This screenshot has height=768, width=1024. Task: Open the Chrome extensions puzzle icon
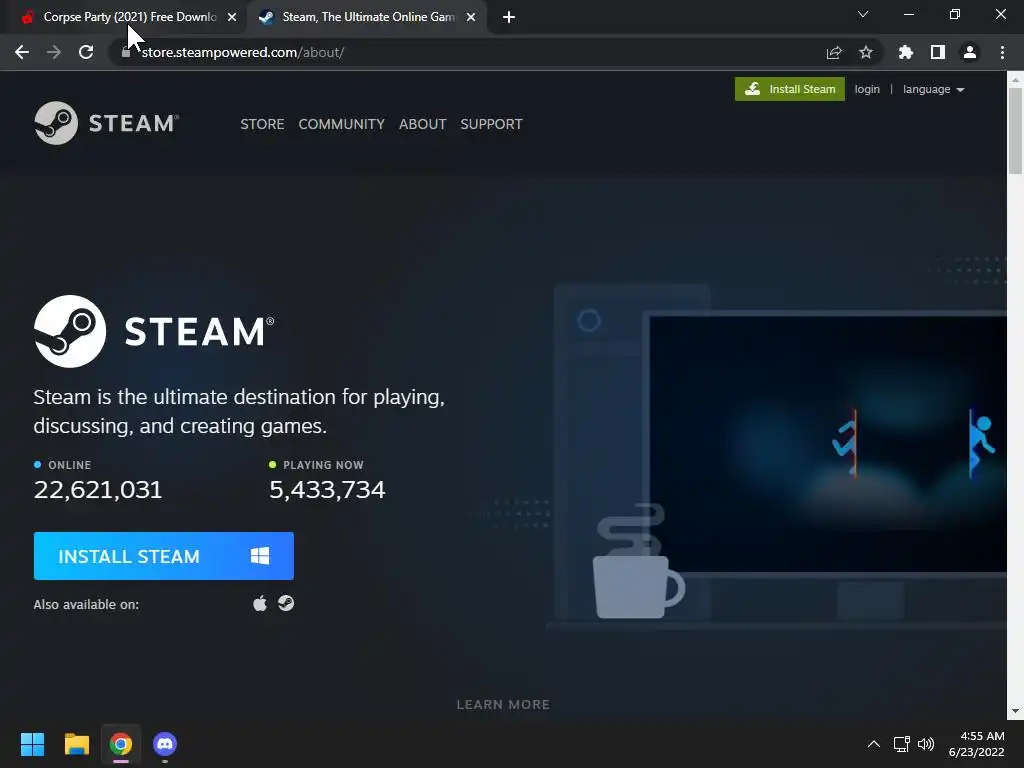(x=906, y=52)
